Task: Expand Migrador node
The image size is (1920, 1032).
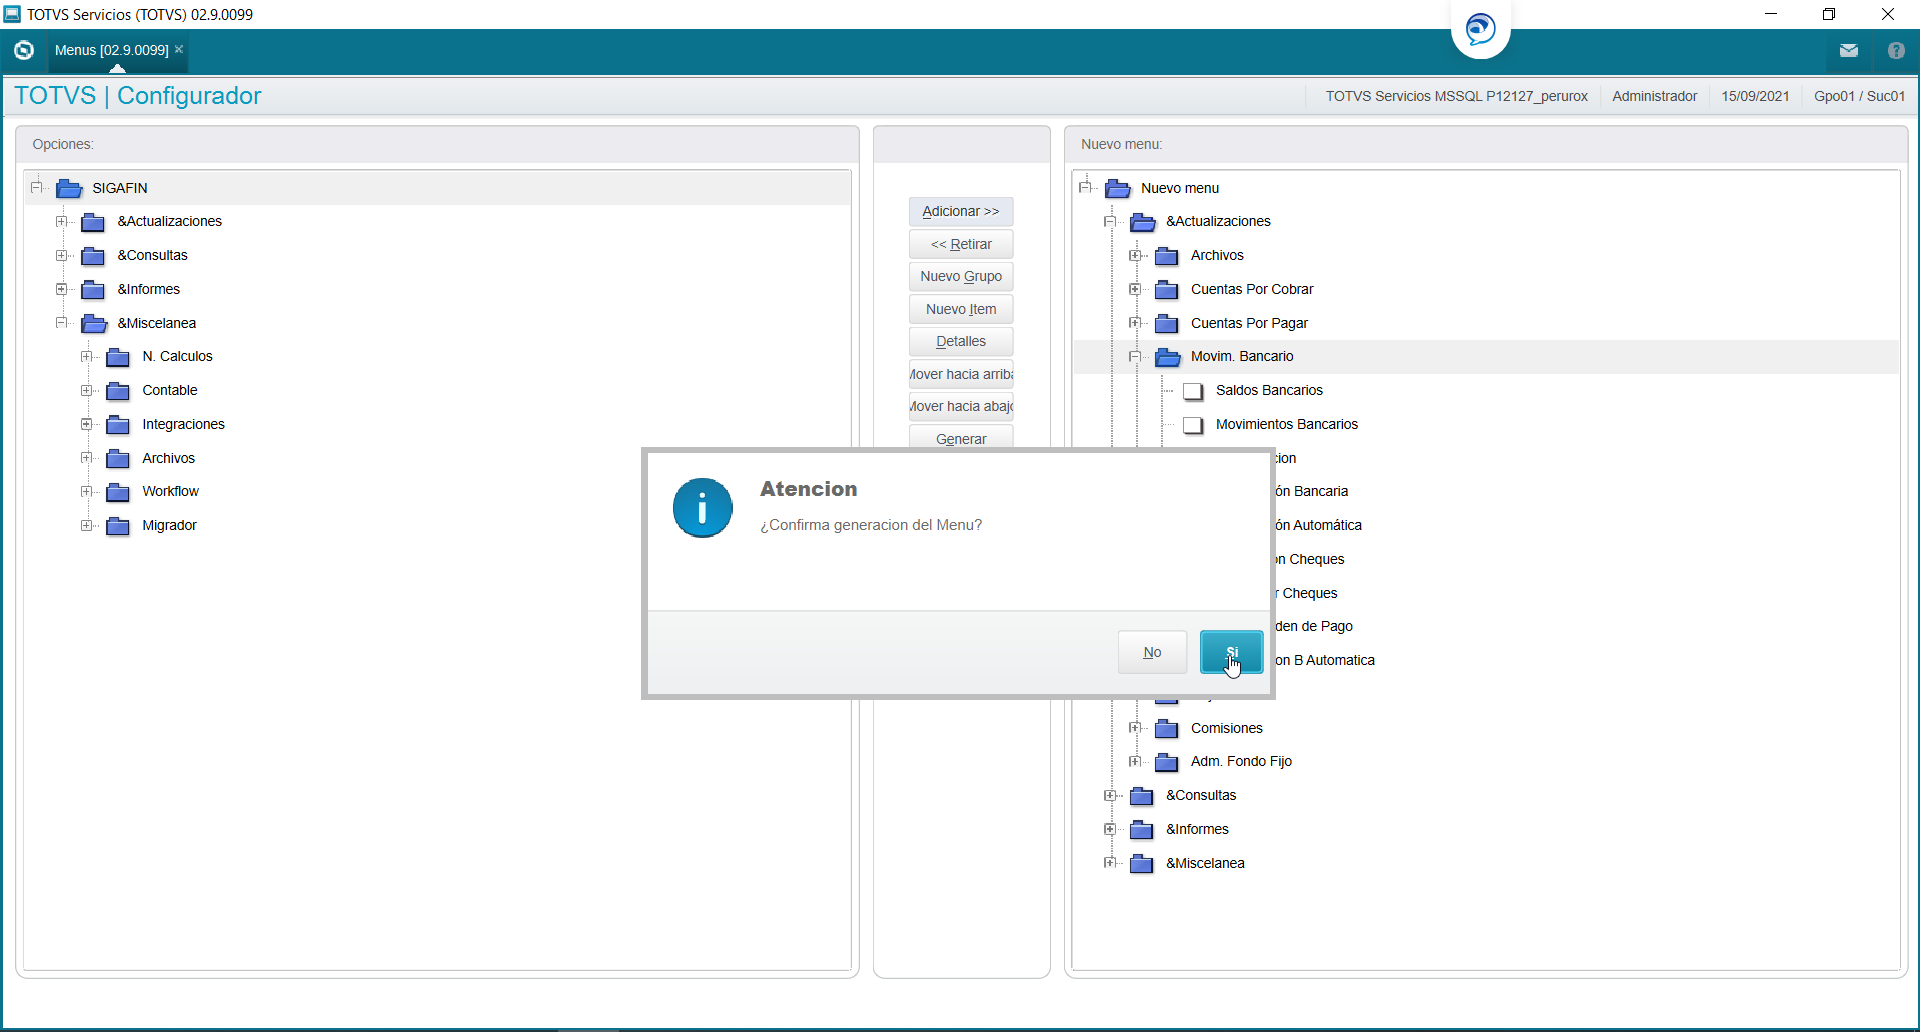Action: [x=87, y=525]
